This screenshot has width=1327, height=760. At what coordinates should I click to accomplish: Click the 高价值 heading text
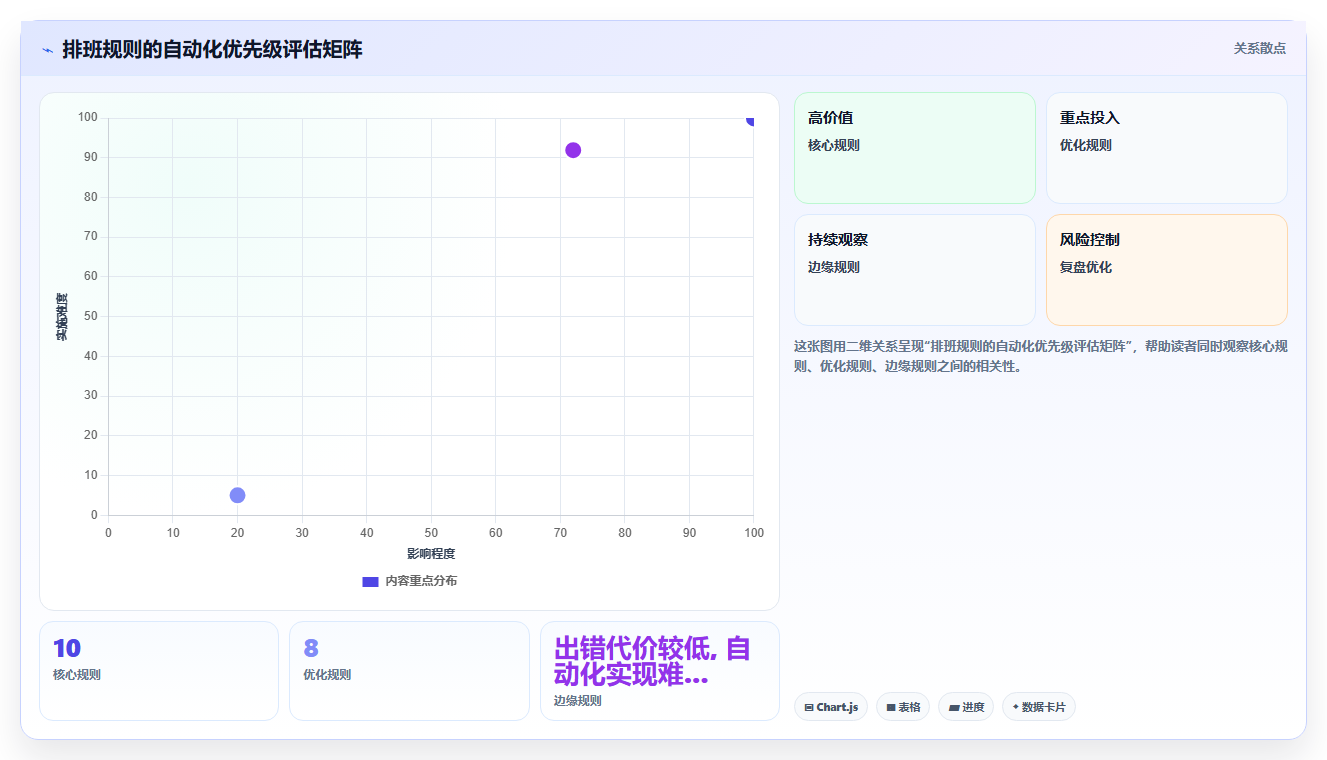[830, 118]
